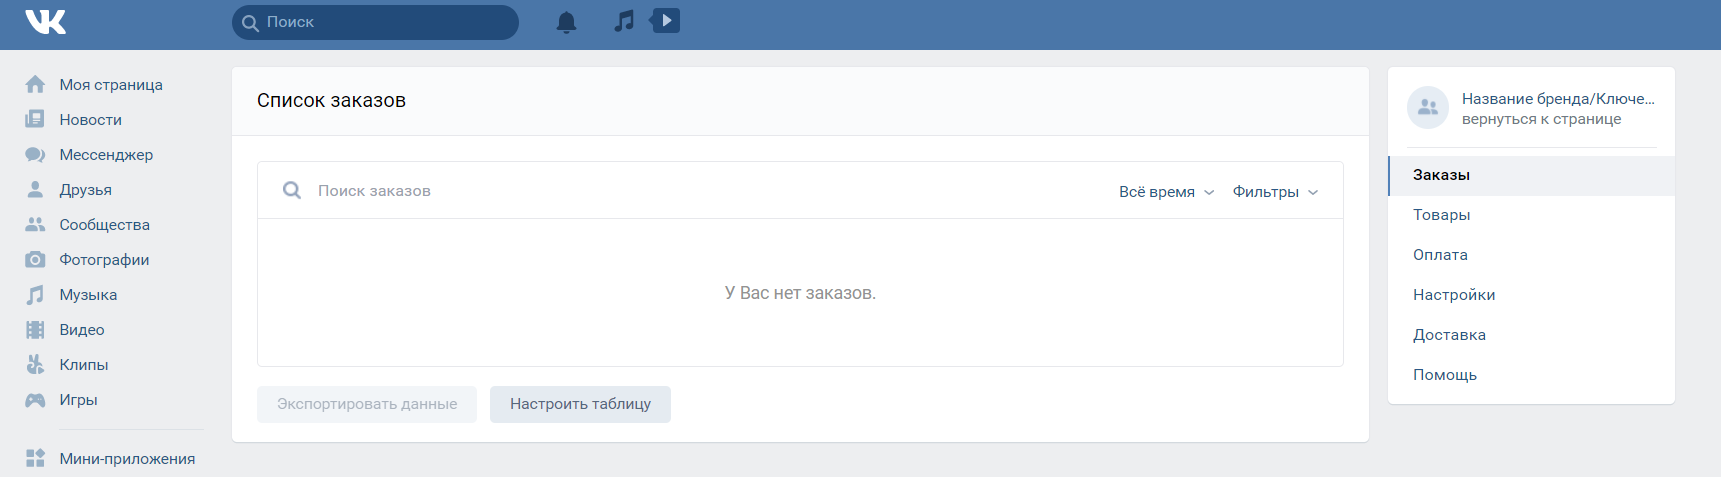This screenshot has height=477, width=1721.
Task: Click the home icon for Моя страница
Action: 35,84
